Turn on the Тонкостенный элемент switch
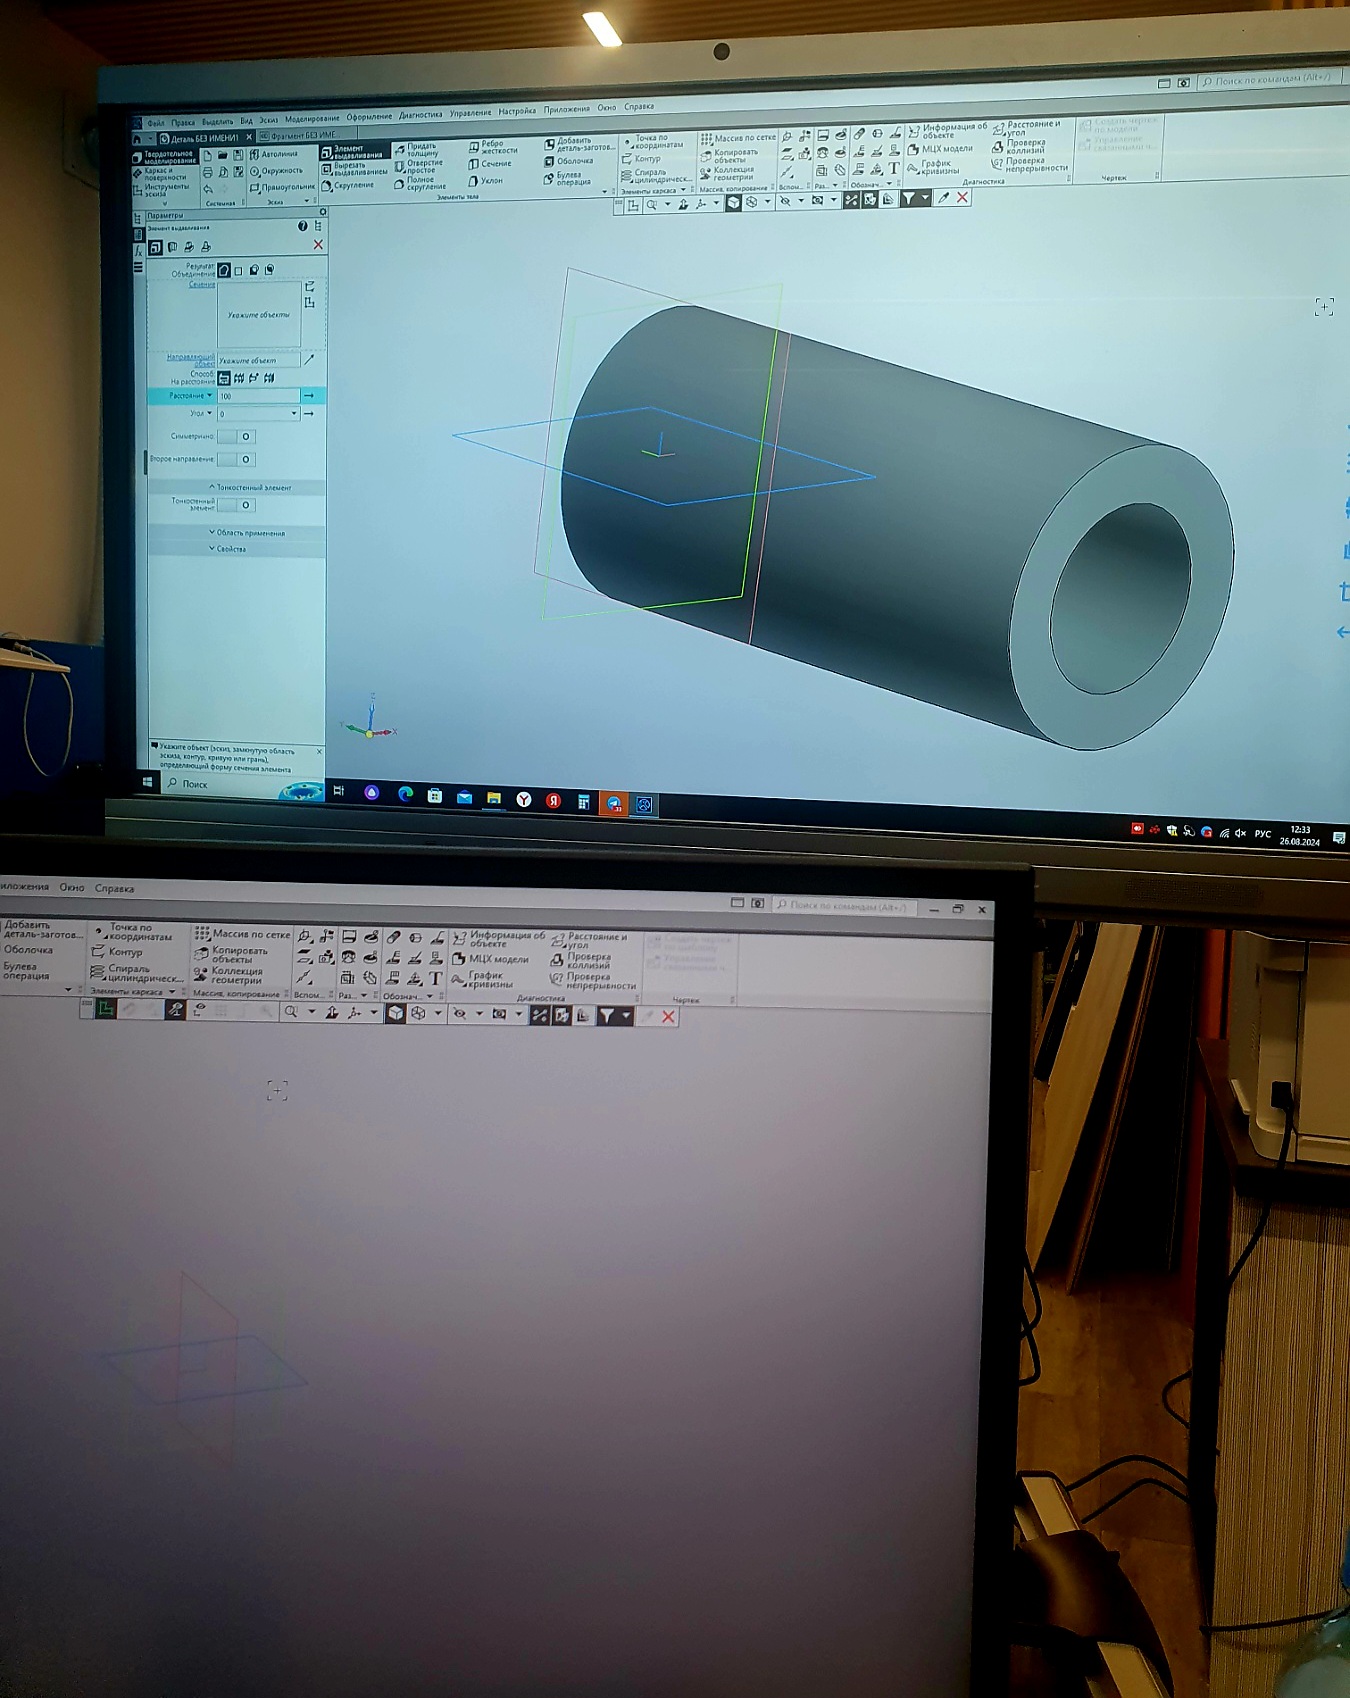1350x1698 pixels. click(x=238, y=505)
